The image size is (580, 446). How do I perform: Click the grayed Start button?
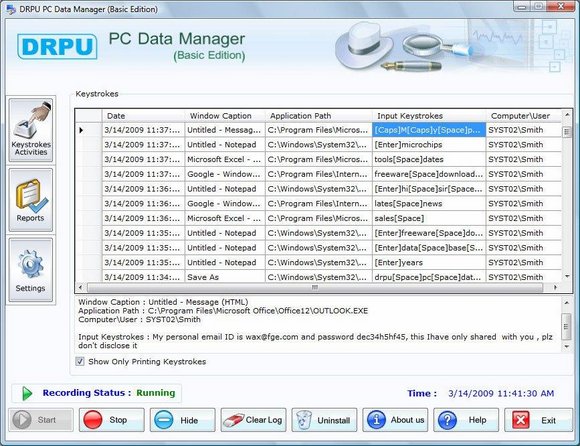coord(41,420)
